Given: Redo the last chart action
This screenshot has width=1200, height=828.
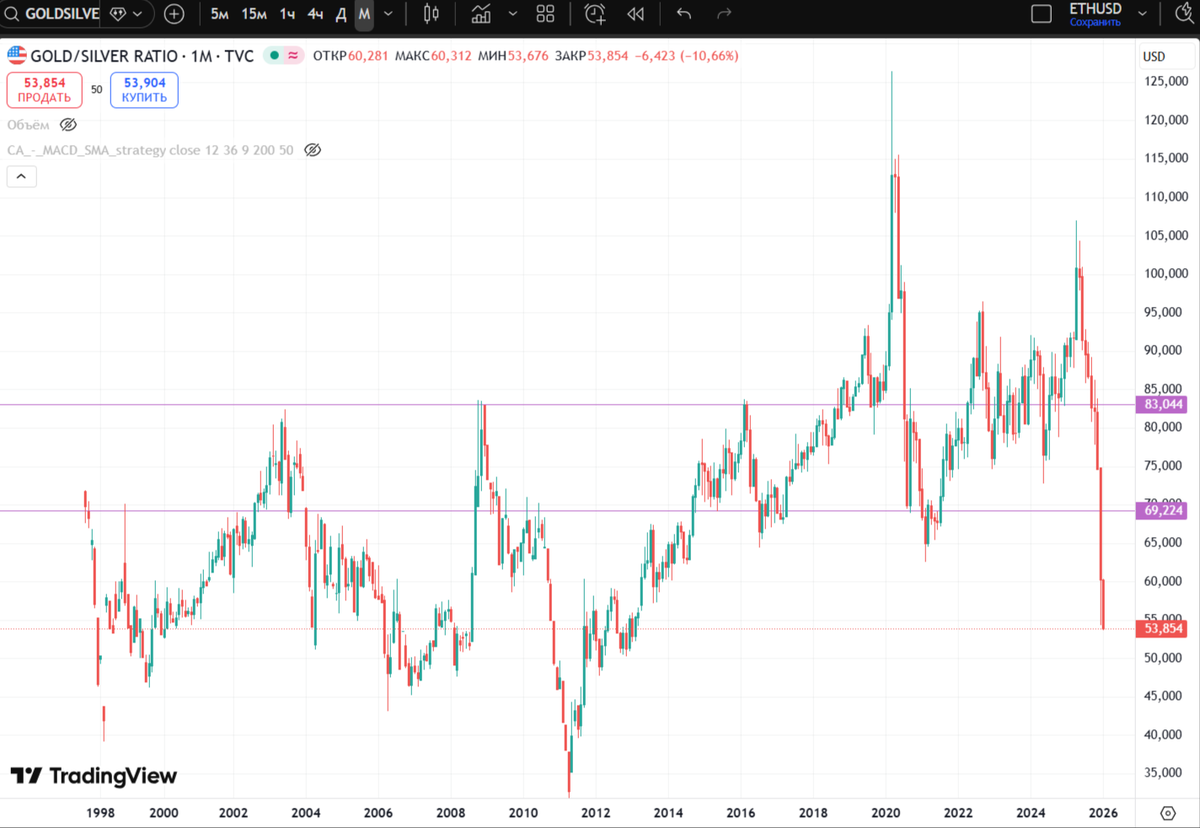Looking at the screenshot, I should pos(725,14).
